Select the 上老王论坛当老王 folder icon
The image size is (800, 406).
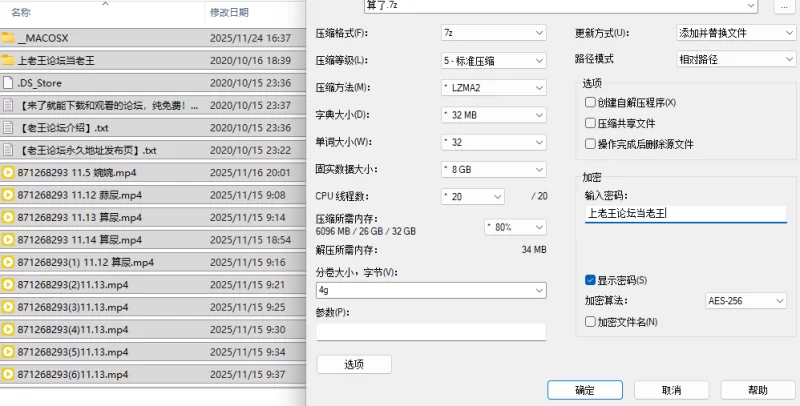[x=8, y=60]
